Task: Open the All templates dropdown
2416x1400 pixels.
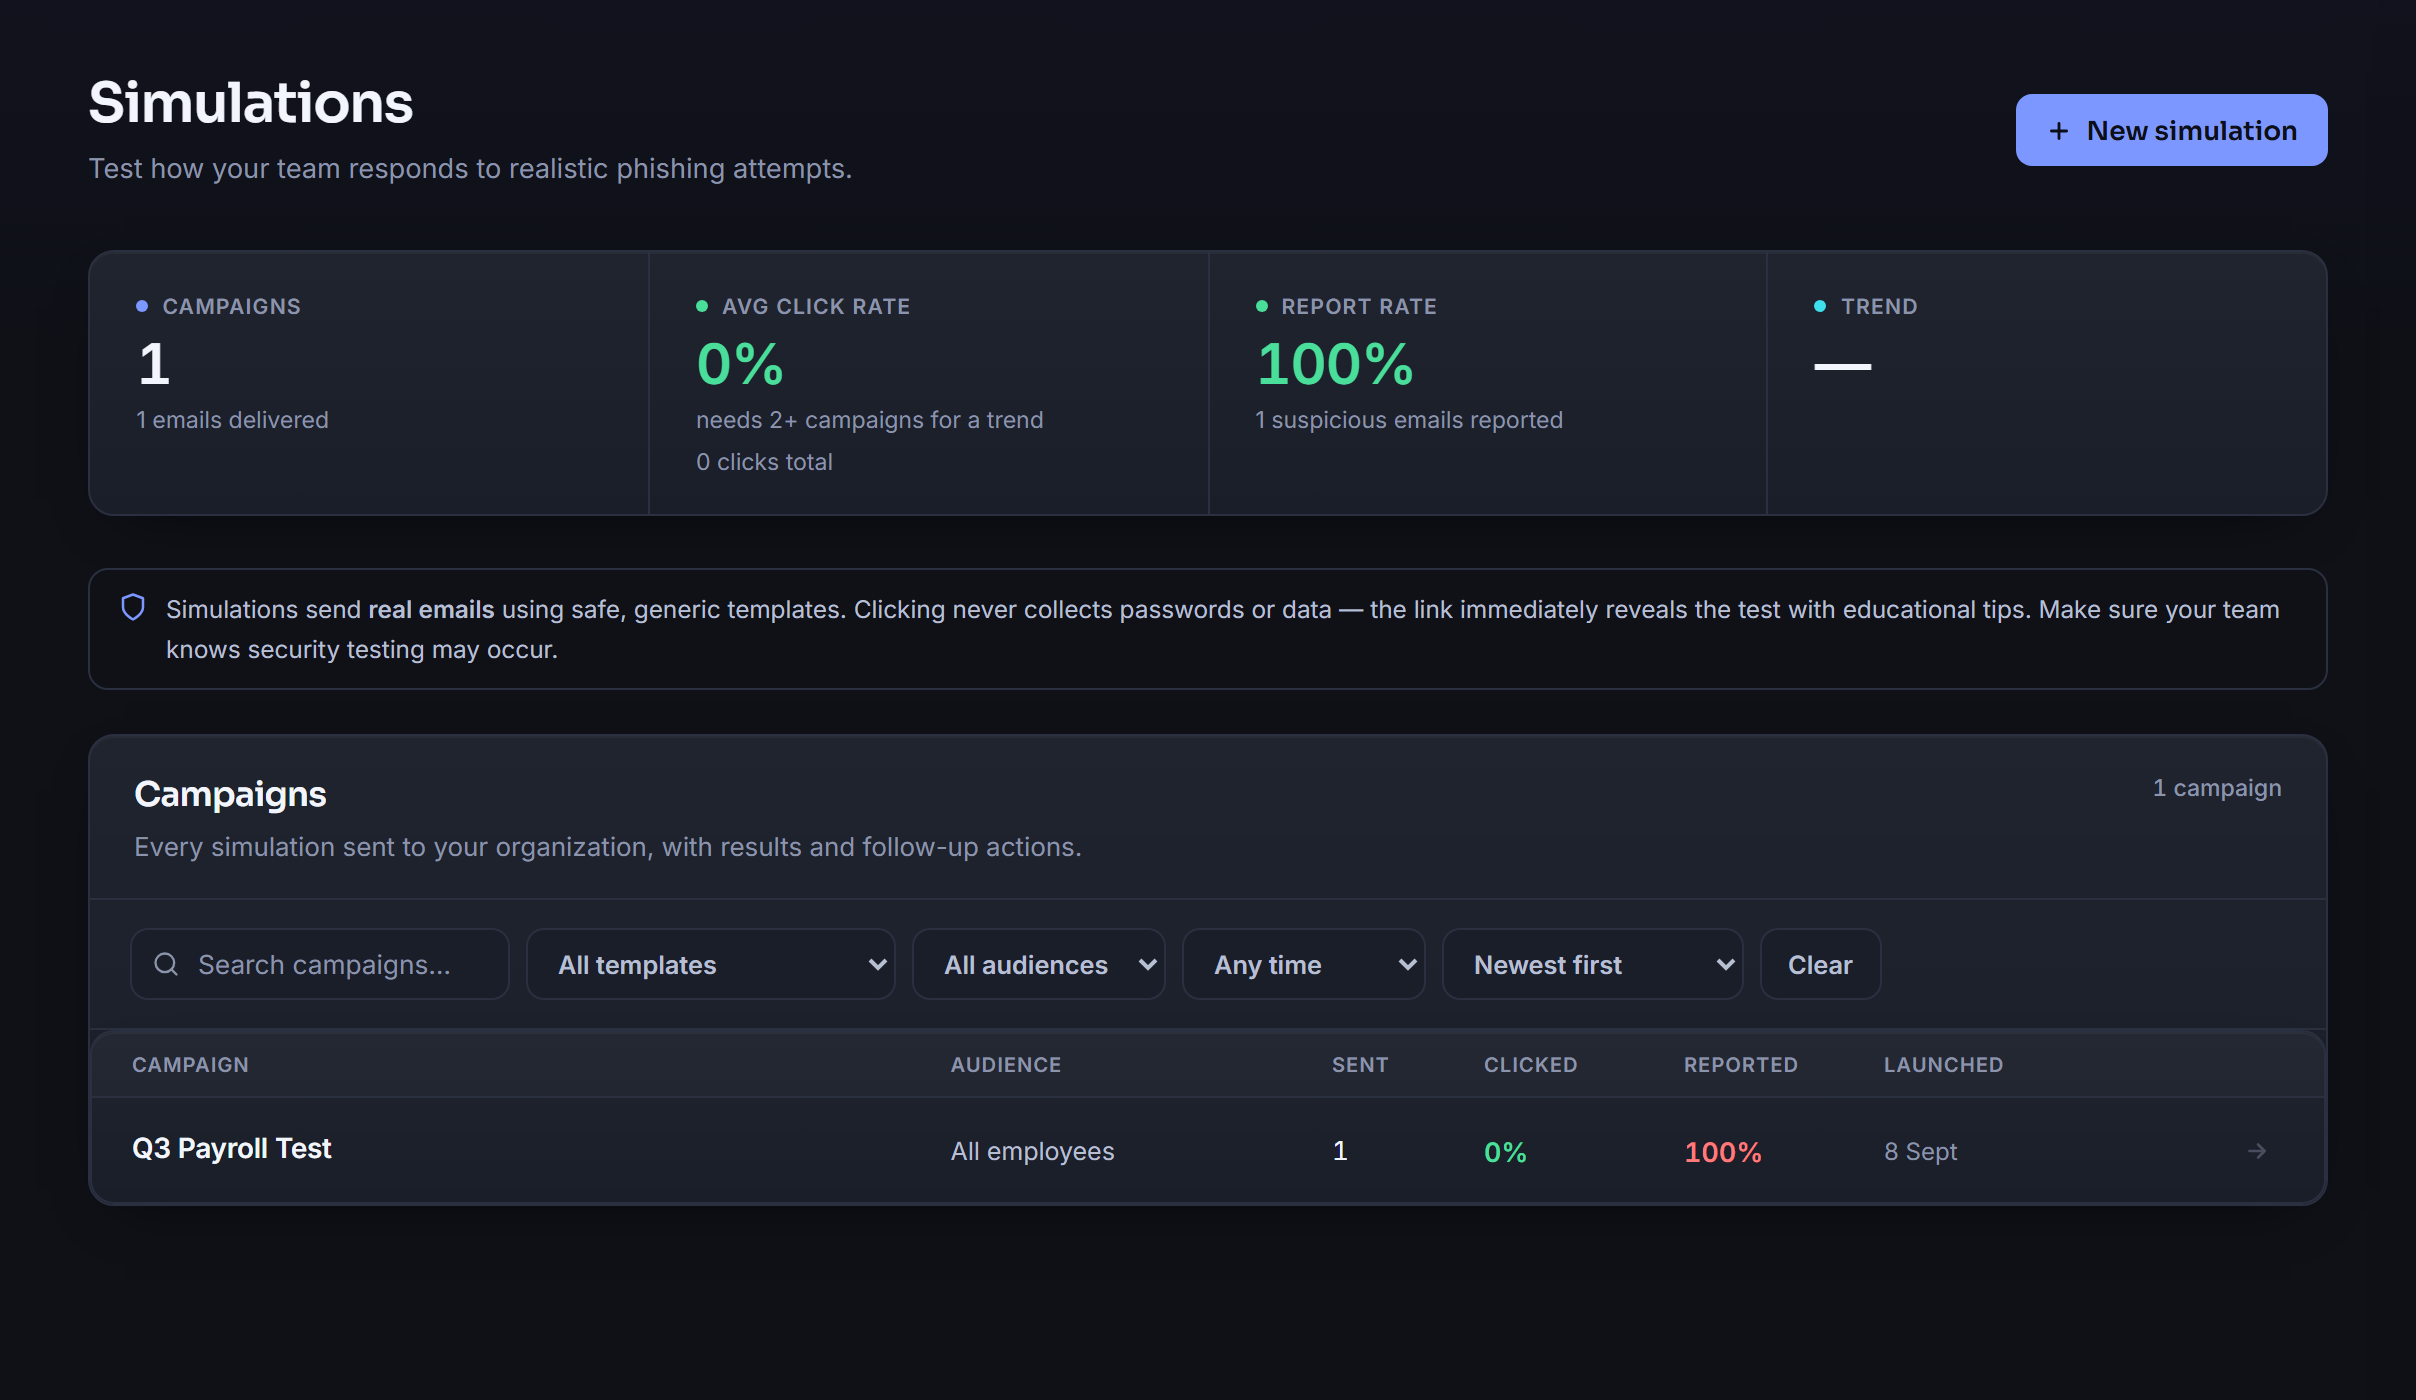Action: point(711,964)
